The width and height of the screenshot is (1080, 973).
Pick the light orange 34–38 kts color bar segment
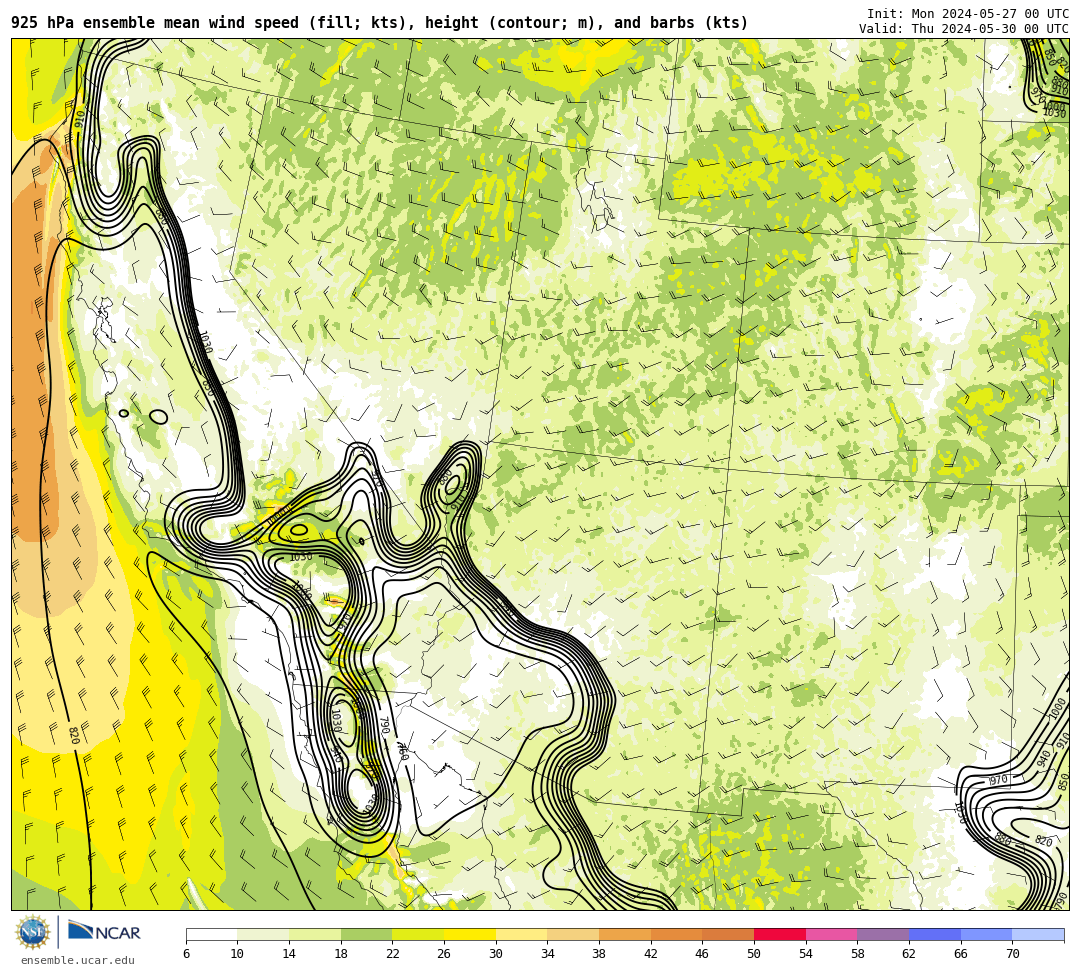(x=573, y=934)
